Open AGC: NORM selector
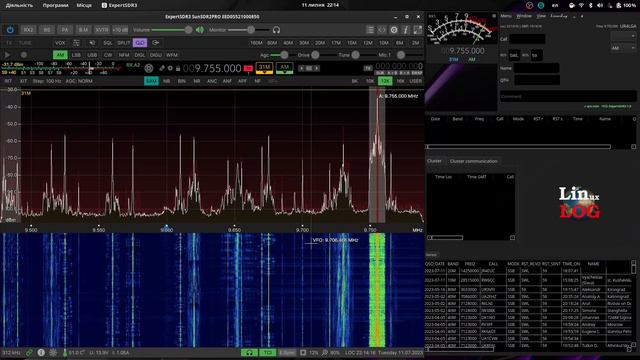This screenshot has height=360, width=640. (x=79, y=81)
